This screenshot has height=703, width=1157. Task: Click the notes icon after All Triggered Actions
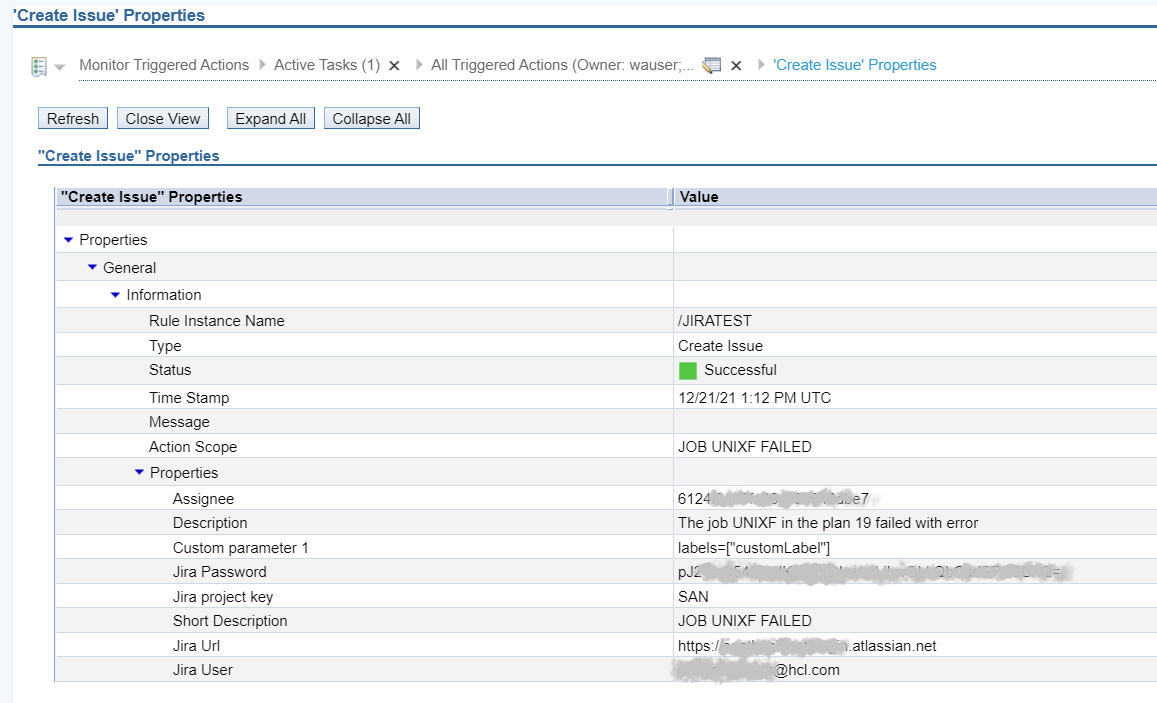[711, 66]
